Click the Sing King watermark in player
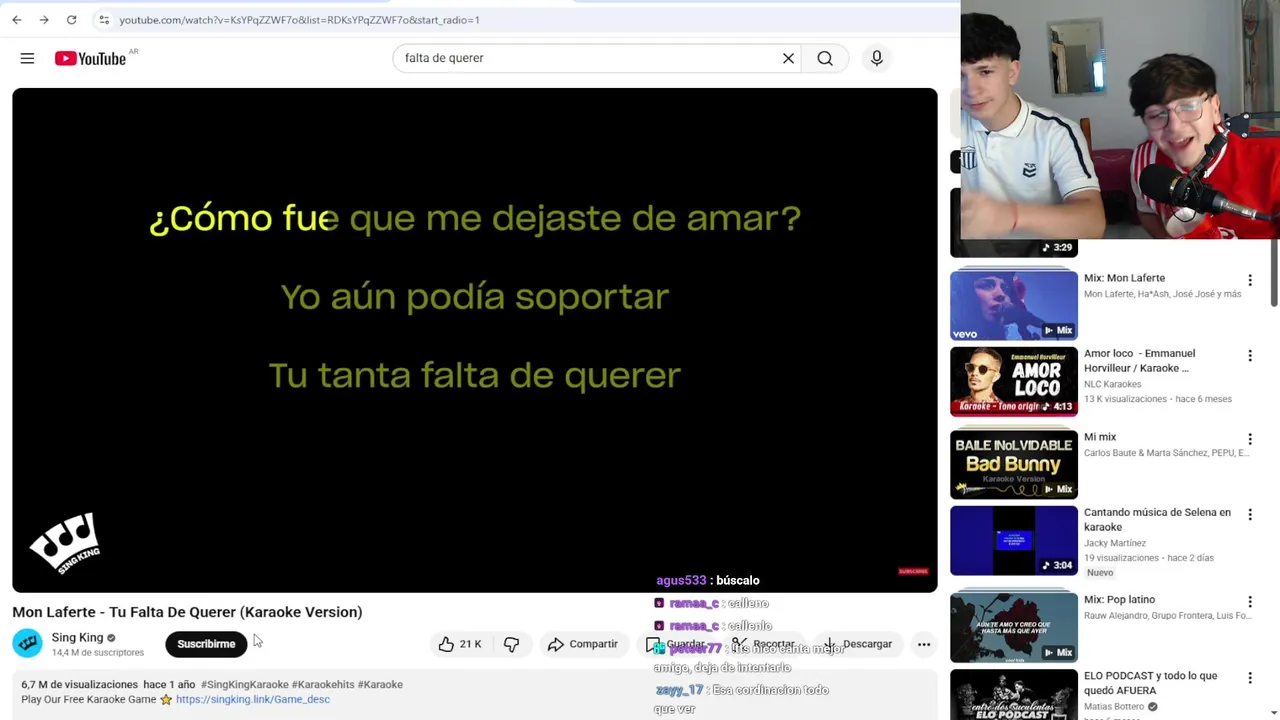The height and width of the screenshot is (720, 1280). click(65, 543)
